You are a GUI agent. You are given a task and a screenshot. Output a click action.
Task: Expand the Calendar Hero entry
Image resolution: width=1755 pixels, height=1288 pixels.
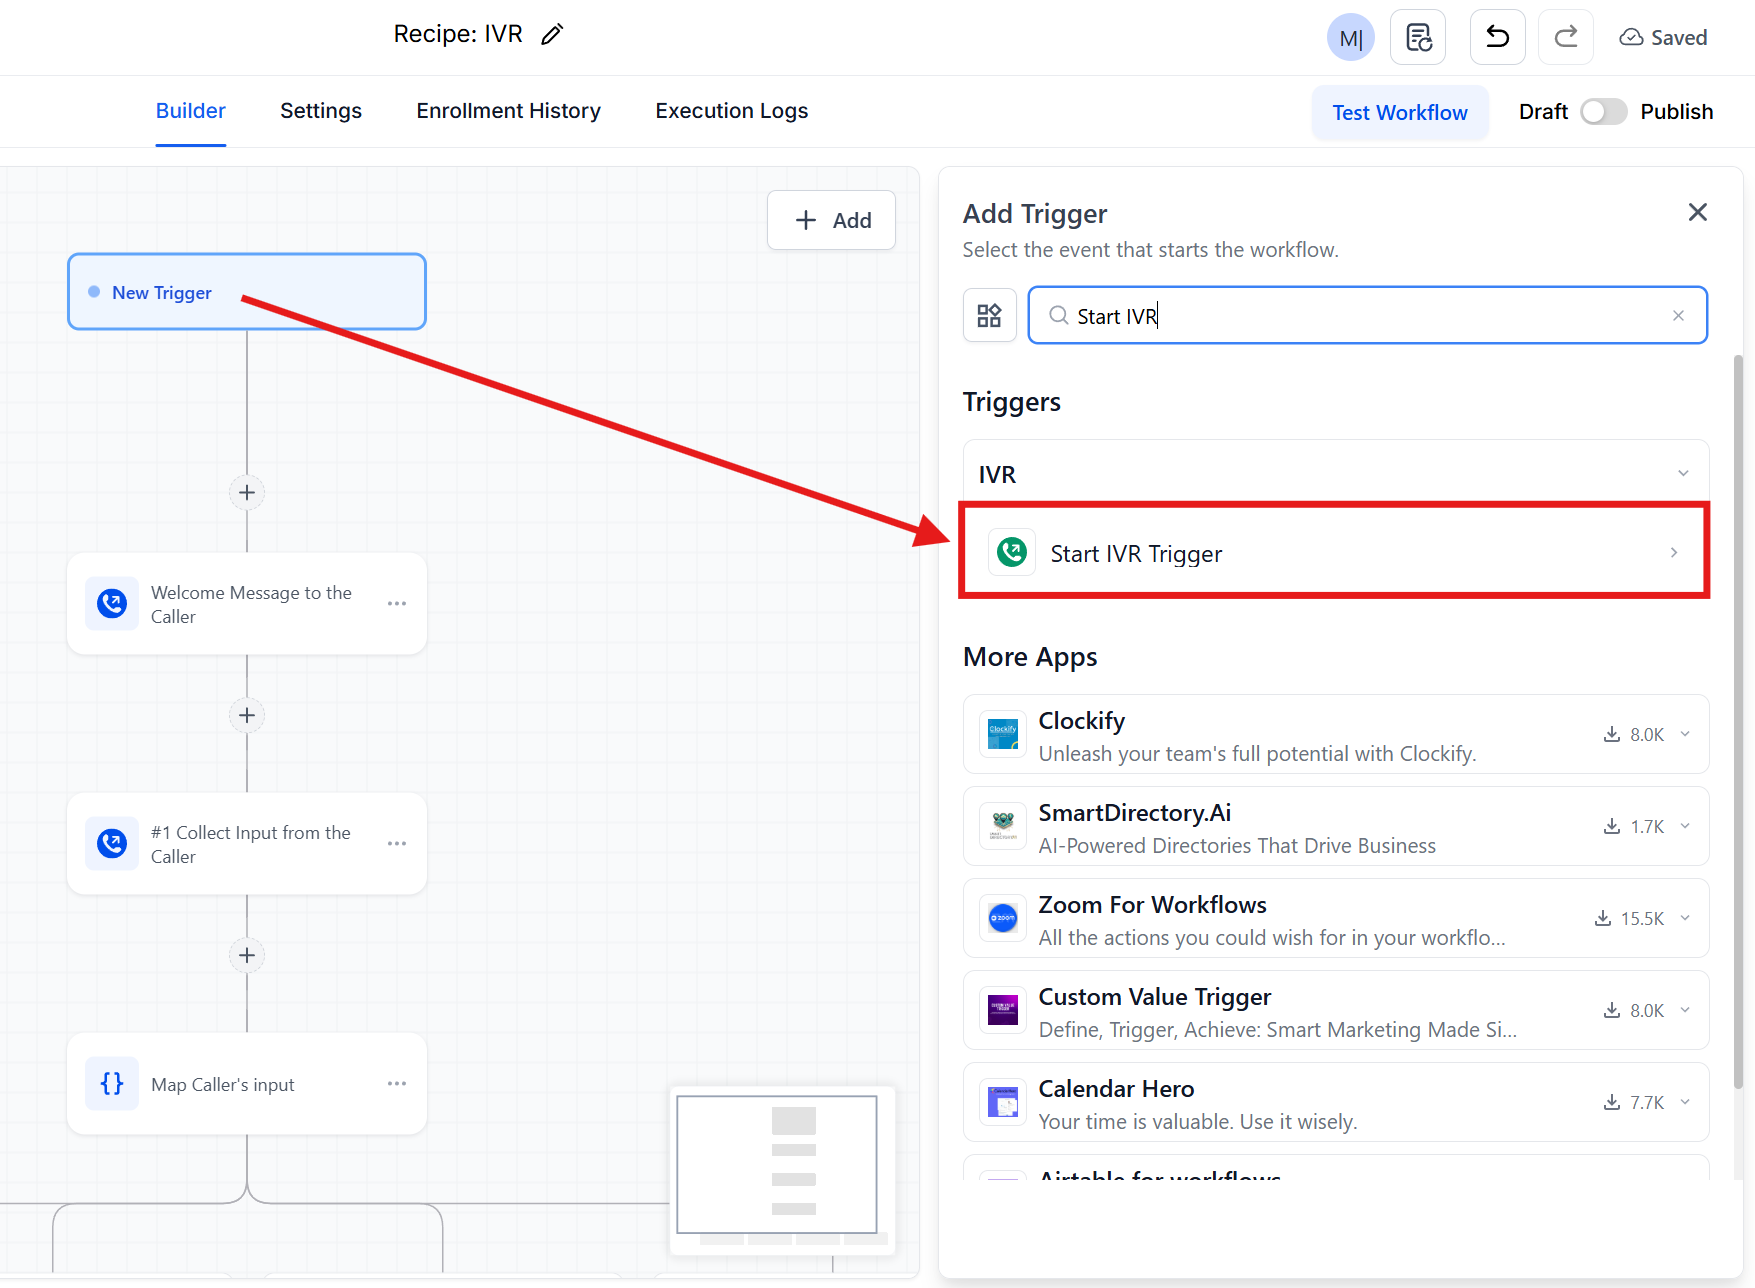pos(1685,1102)
